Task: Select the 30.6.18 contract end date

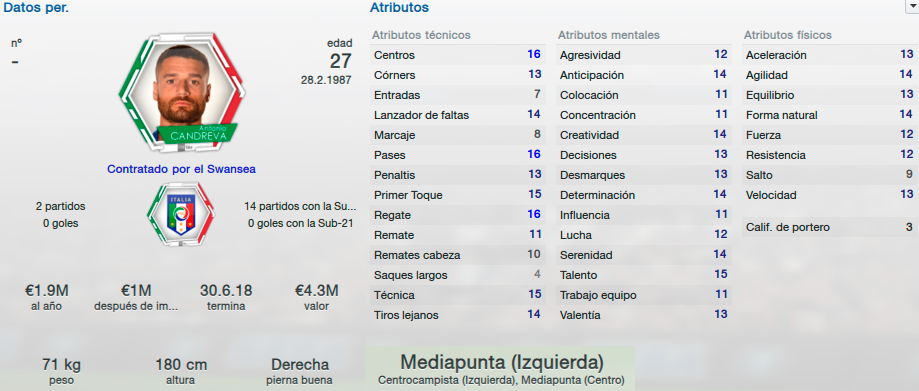Action: pos(226,296)
